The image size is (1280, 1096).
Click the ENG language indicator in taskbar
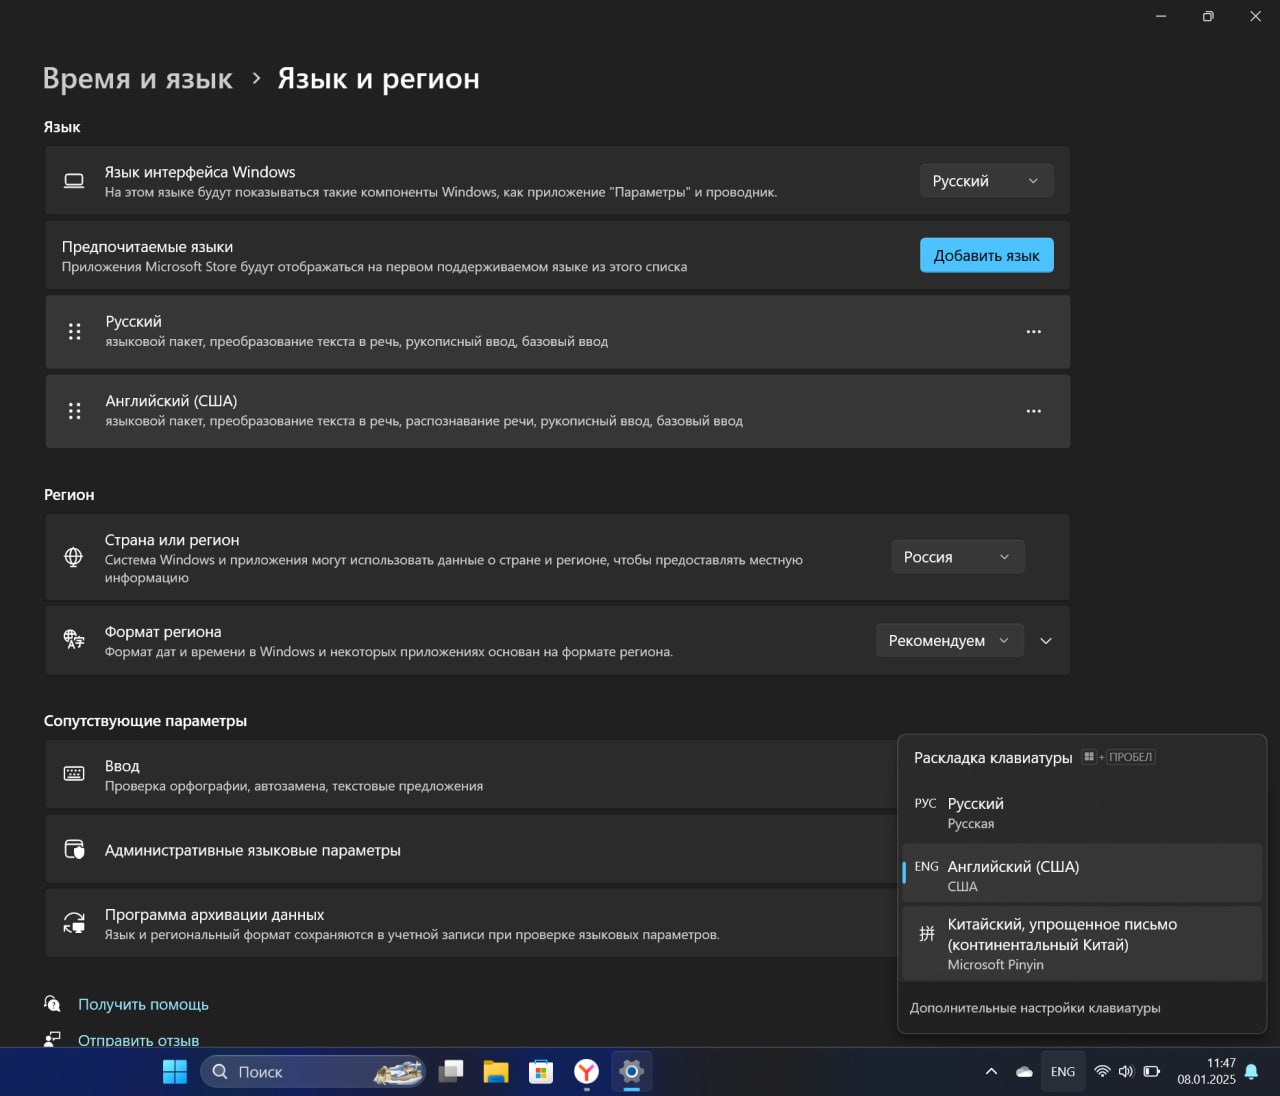tap(1063, 1072)
